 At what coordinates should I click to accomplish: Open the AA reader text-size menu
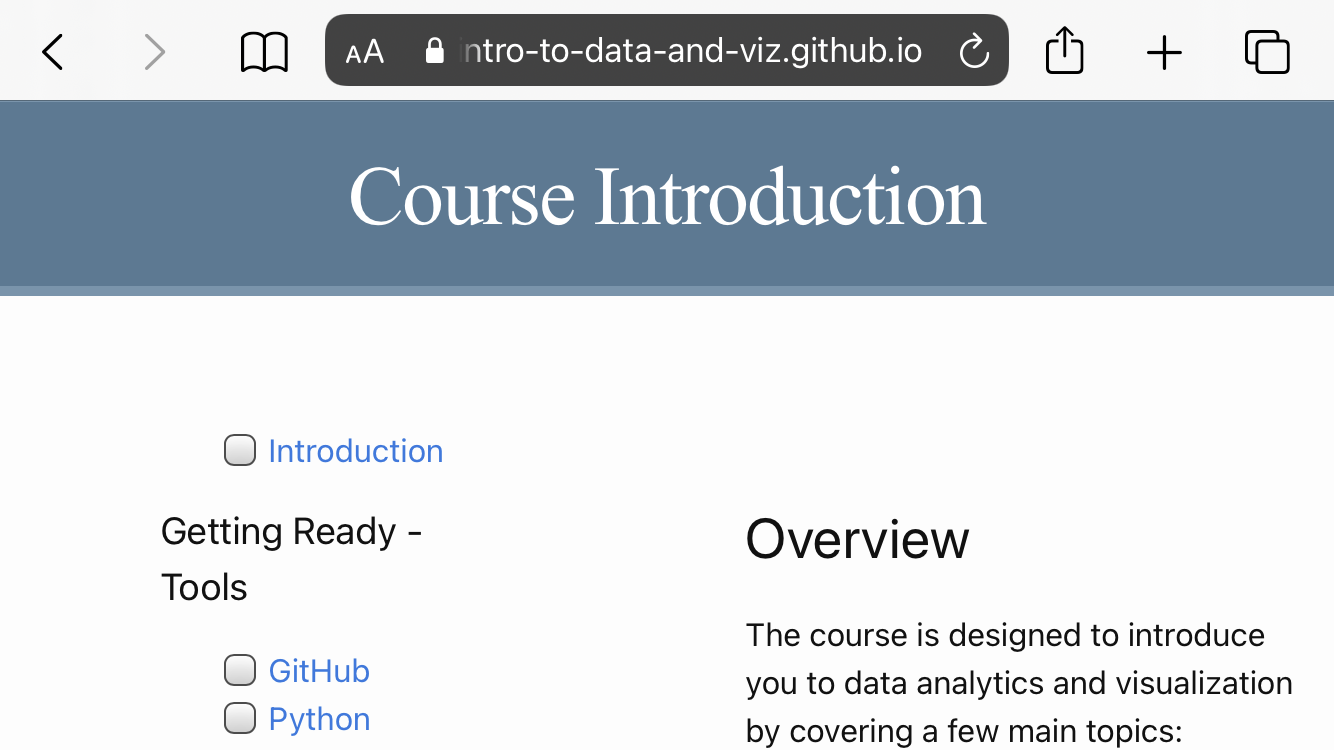click(x=365, y=52)
